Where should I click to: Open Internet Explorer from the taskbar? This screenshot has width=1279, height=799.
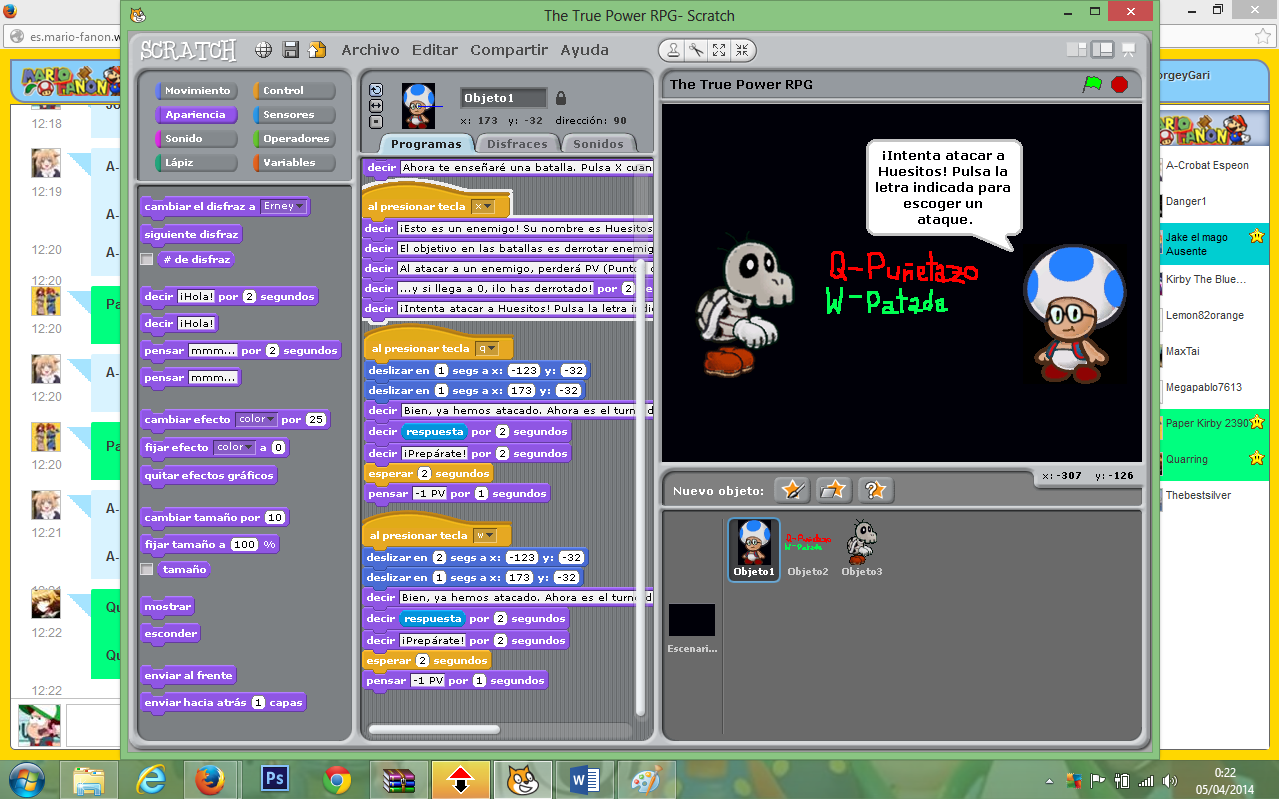151,779
